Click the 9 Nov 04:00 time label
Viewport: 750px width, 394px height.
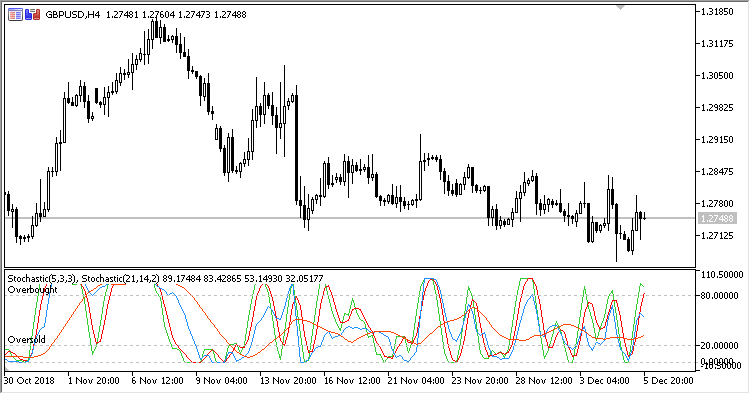[x=221, y=381]
